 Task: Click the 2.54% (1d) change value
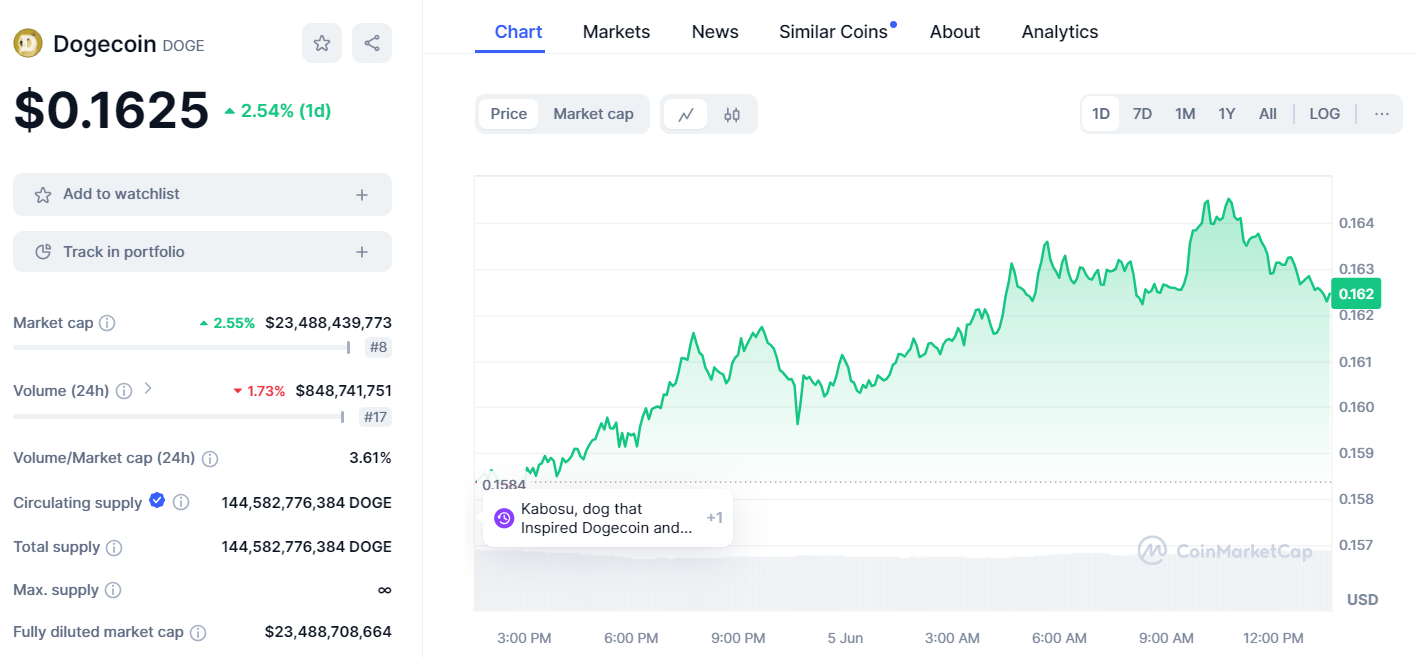(x=278, y=111)
